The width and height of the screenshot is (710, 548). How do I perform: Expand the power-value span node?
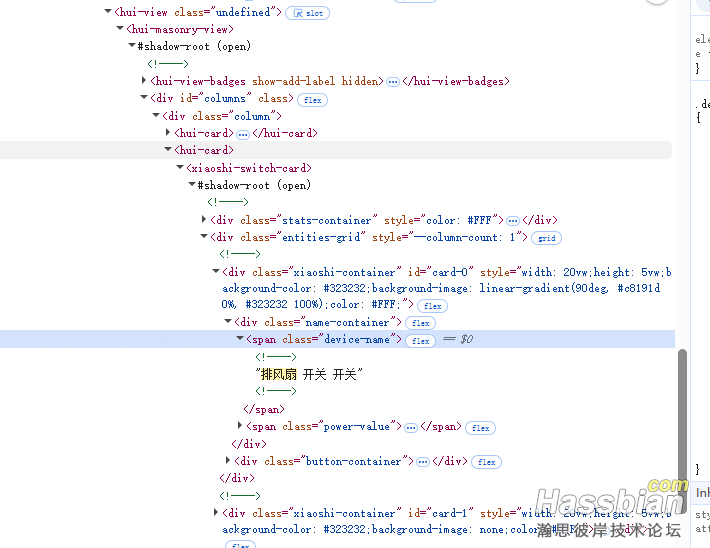click(x=240, y=426)
